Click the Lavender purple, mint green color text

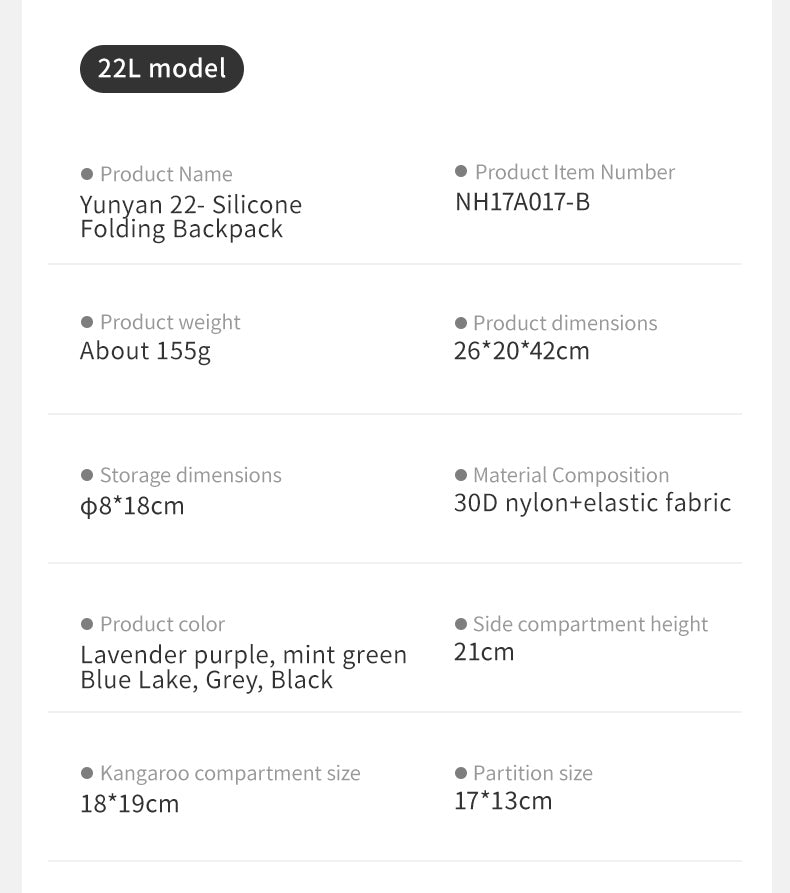pos(243,656)
